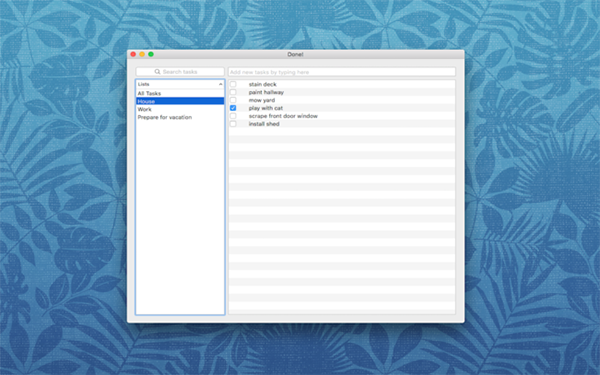Check the stain deck task checkbox
600x375 pixels.
233,84
